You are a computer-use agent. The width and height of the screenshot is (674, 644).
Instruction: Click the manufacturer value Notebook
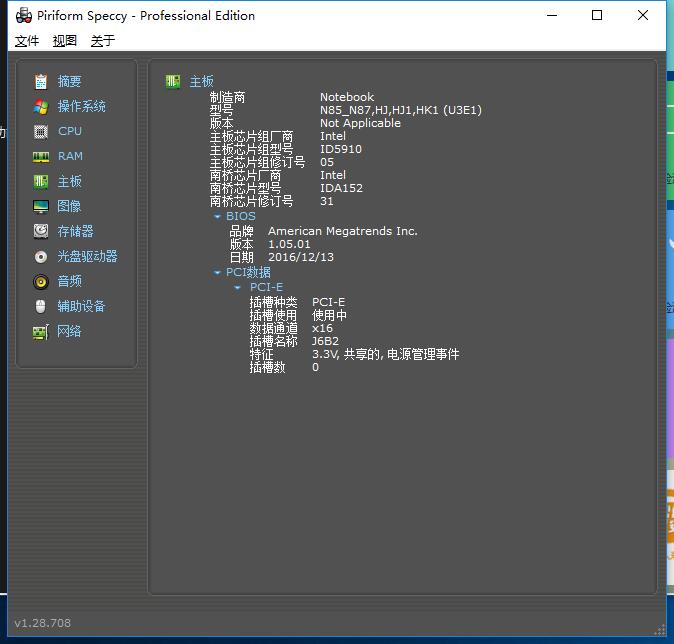coord(347,97)
